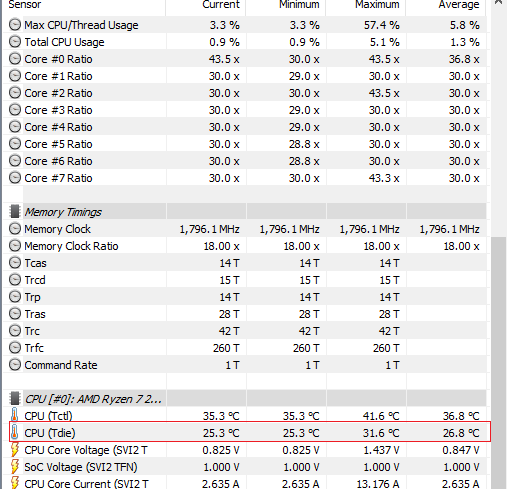Viewport: 507px width, 489px height.
Task: Select the Total CPU Usage row
Action: tap(245, 42)
